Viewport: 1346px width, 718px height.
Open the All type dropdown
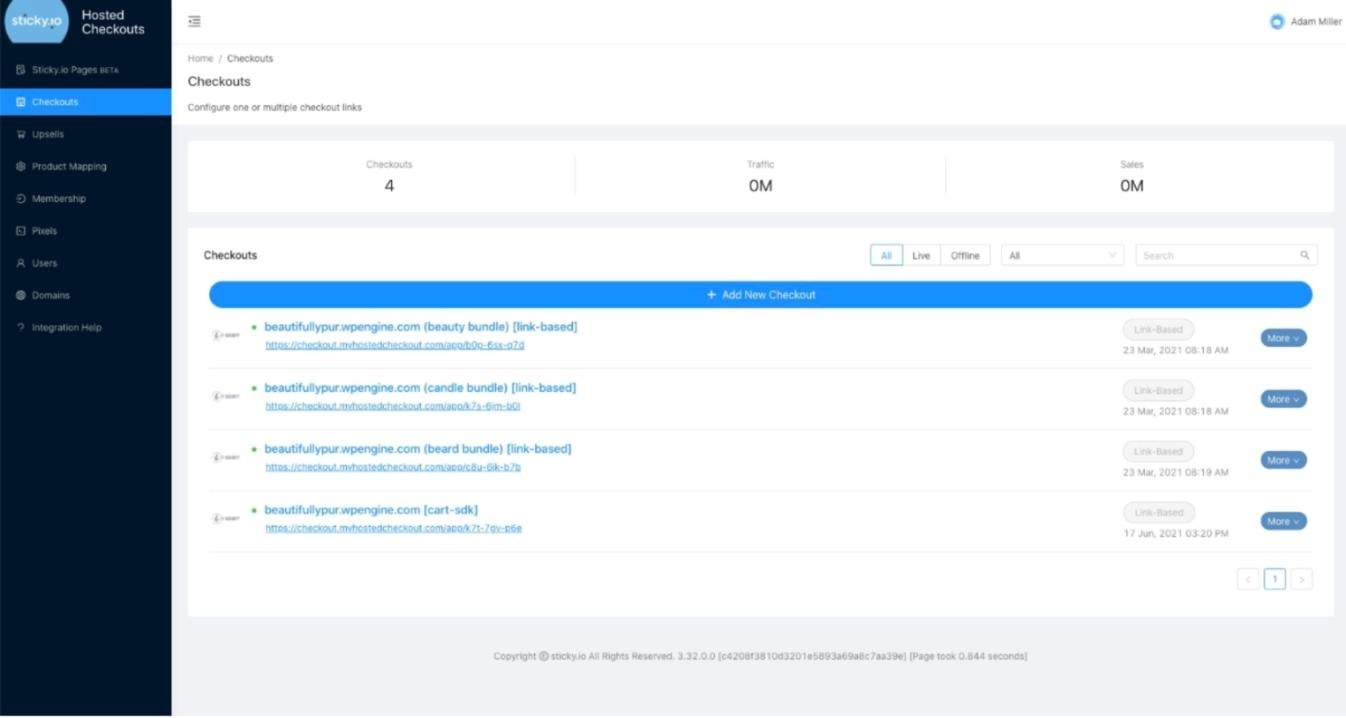pyautogui.click(x=1062, y=256)
